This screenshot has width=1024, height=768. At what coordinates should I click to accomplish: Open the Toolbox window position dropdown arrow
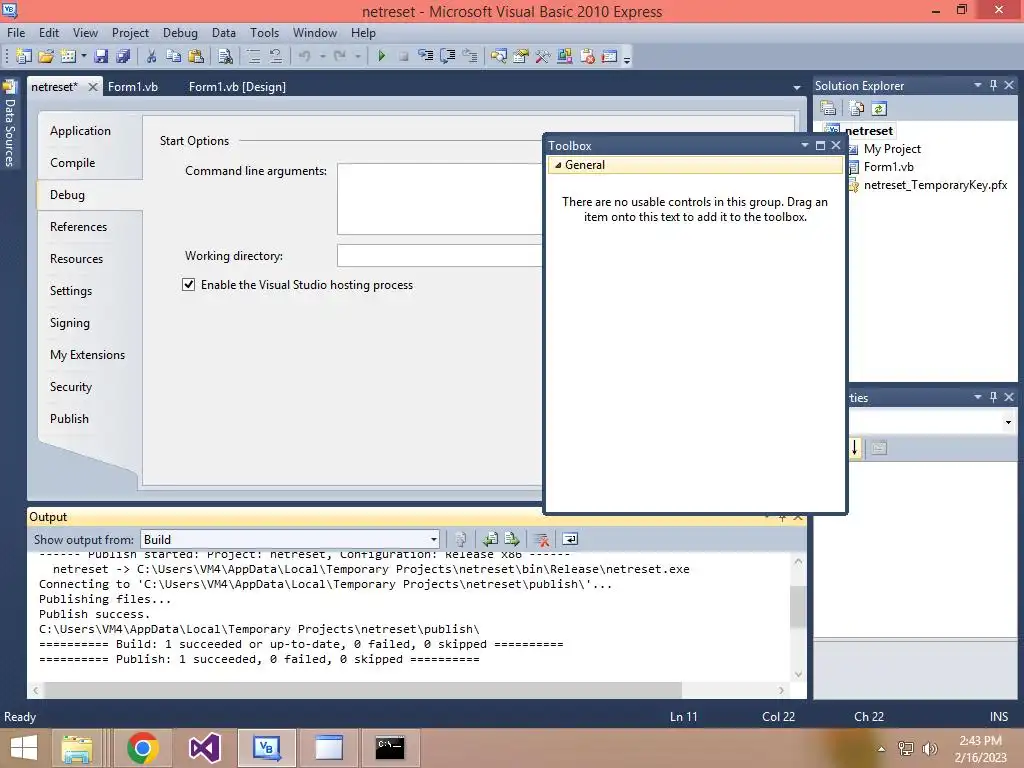coord(805,145)
